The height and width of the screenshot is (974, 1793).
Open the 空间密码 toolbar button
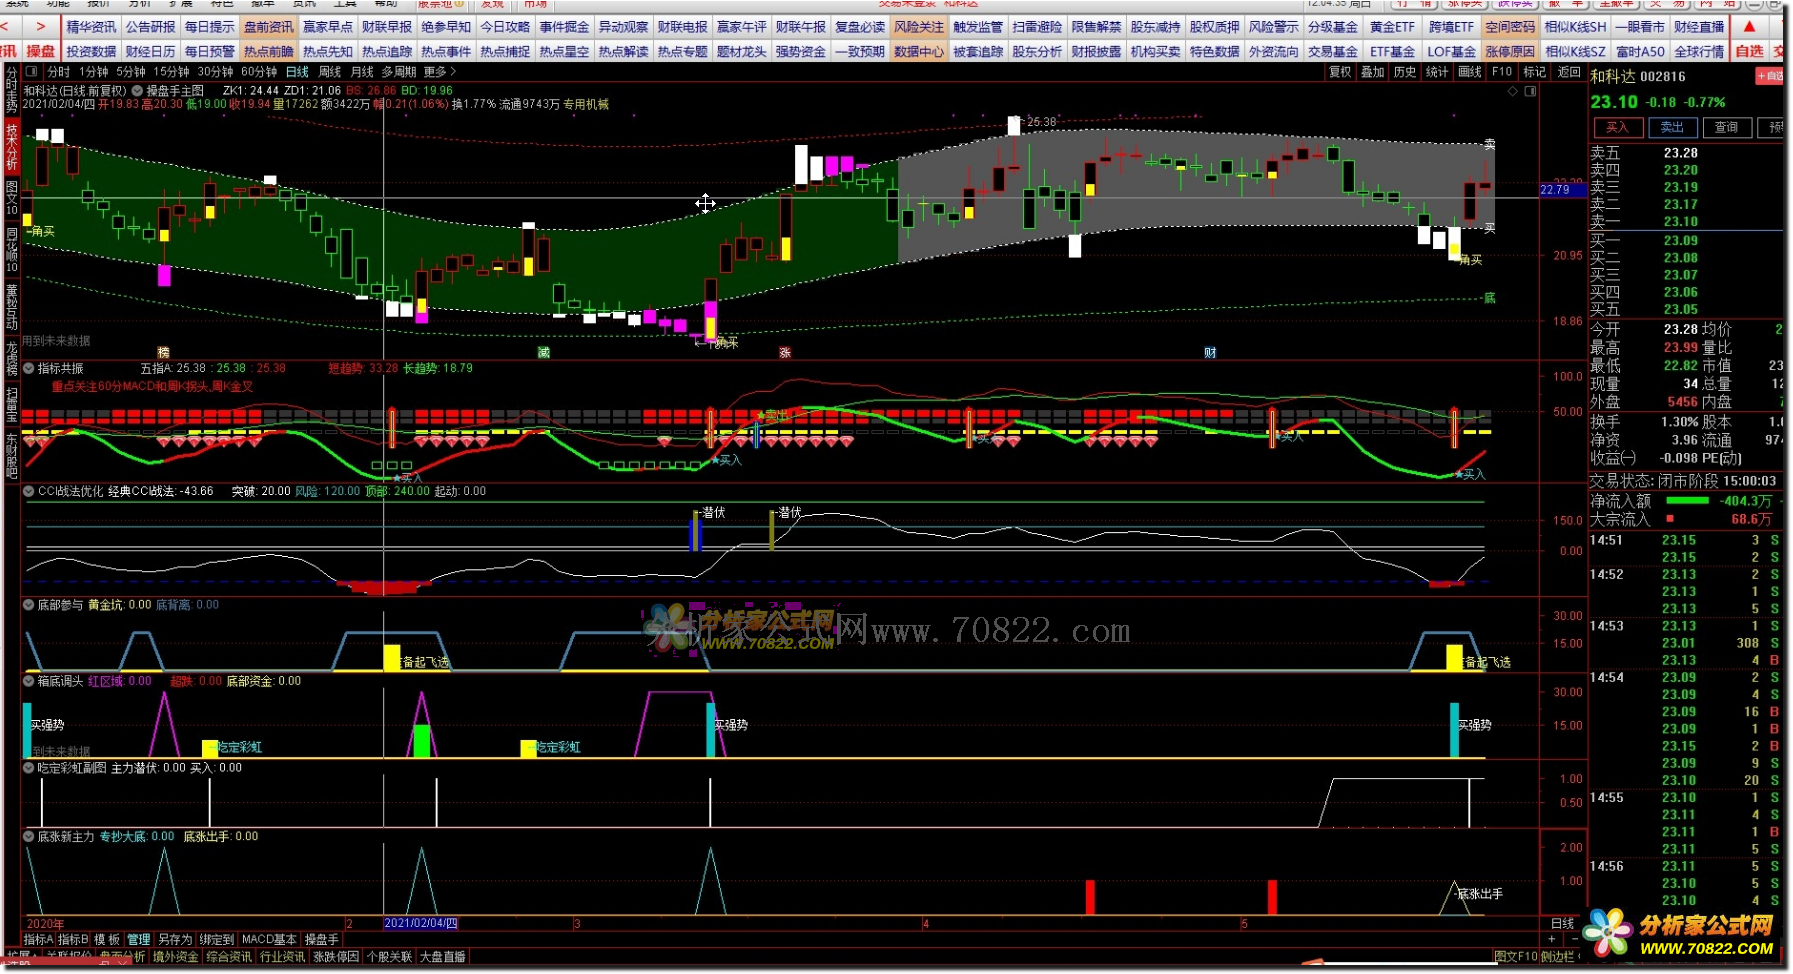pyautogui.click(x=1510, y=27)
